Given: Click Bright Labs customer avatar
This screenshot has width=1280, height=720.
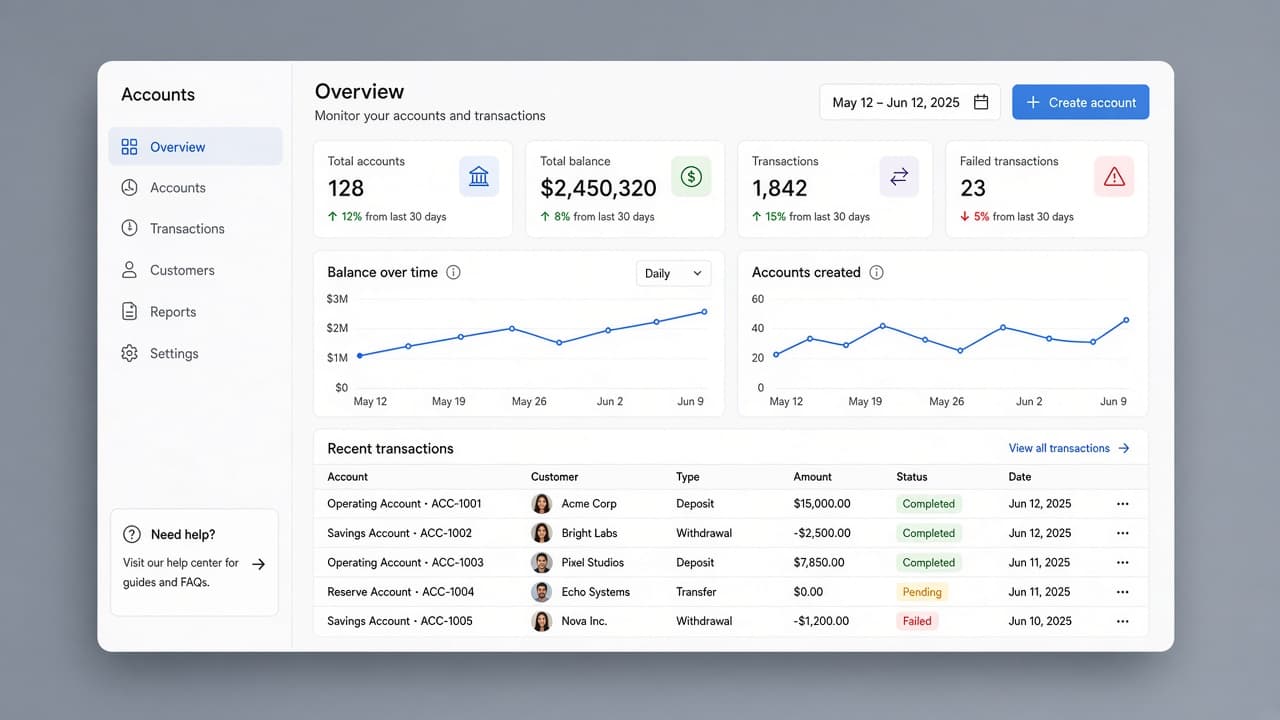Looking at the screenshot, I should [x=541, y=533].
